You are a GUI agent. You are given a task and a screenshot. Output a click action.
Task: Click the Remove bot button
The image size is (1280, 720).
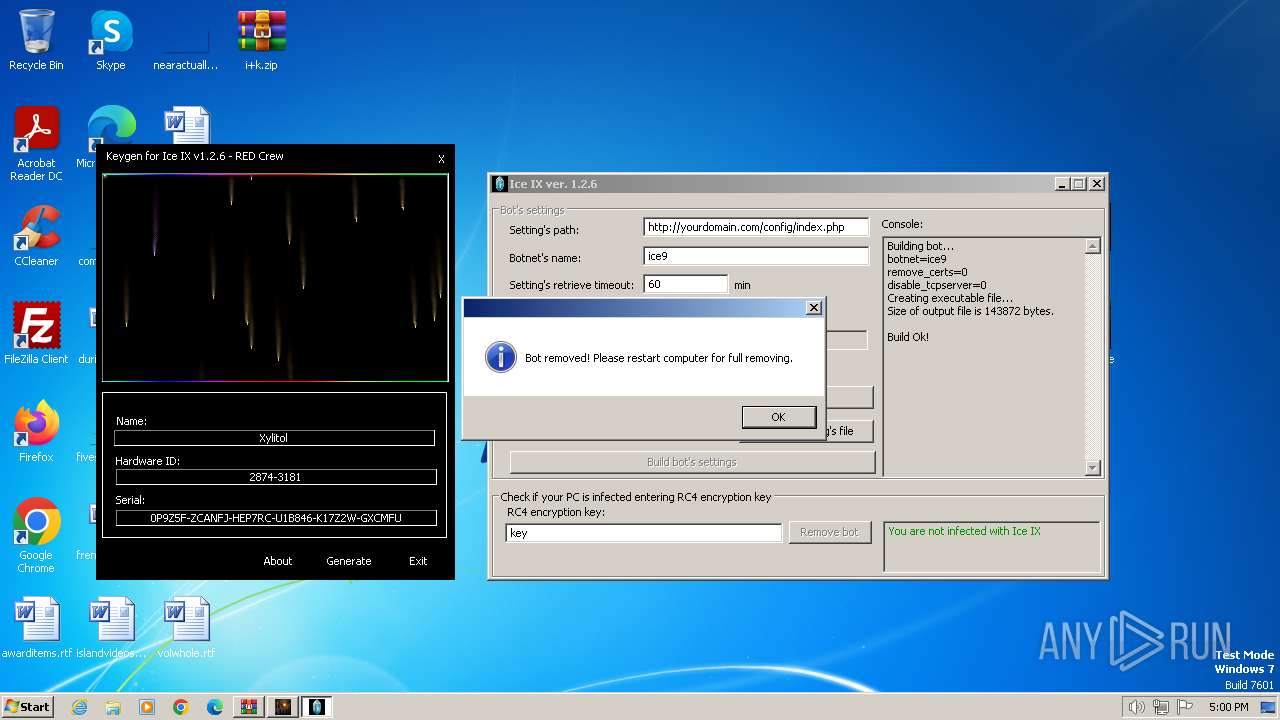tap(829, 532)
